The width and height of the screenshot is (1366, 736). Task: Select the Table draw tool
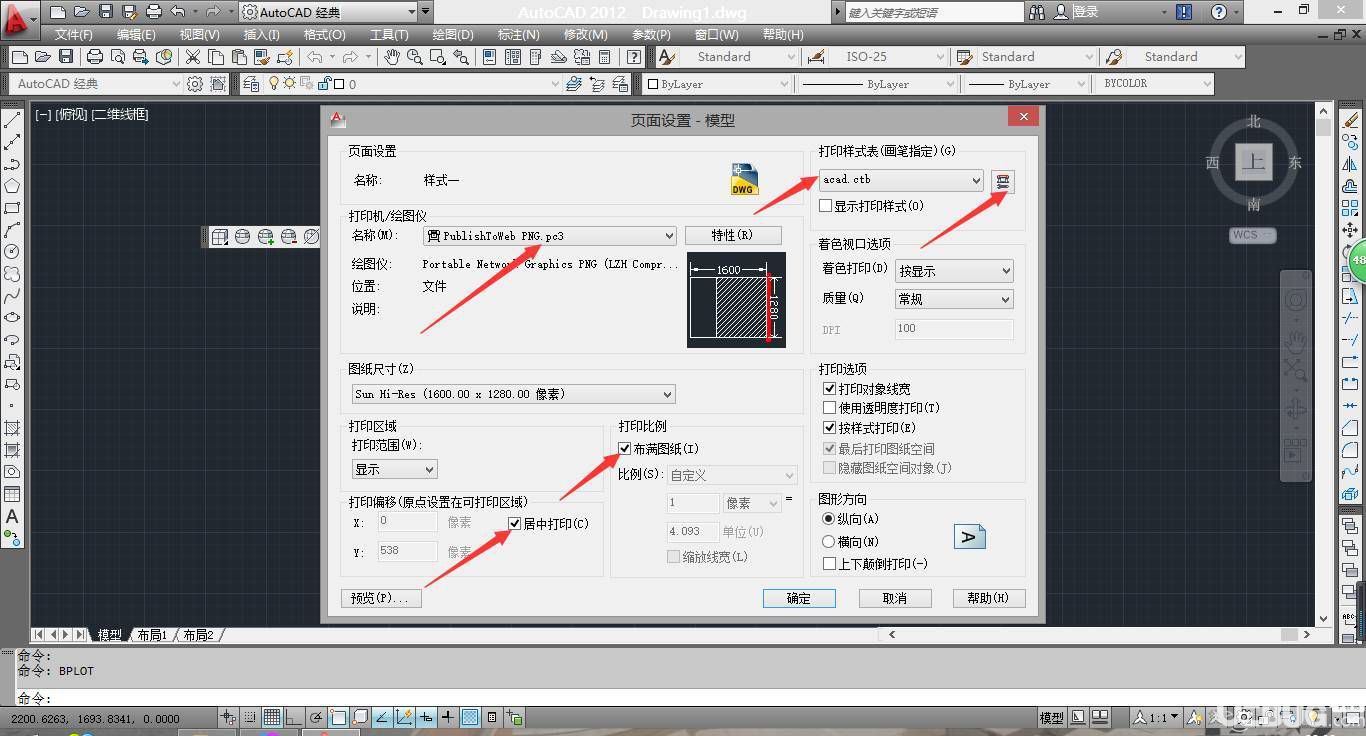(x=12, y=494)
